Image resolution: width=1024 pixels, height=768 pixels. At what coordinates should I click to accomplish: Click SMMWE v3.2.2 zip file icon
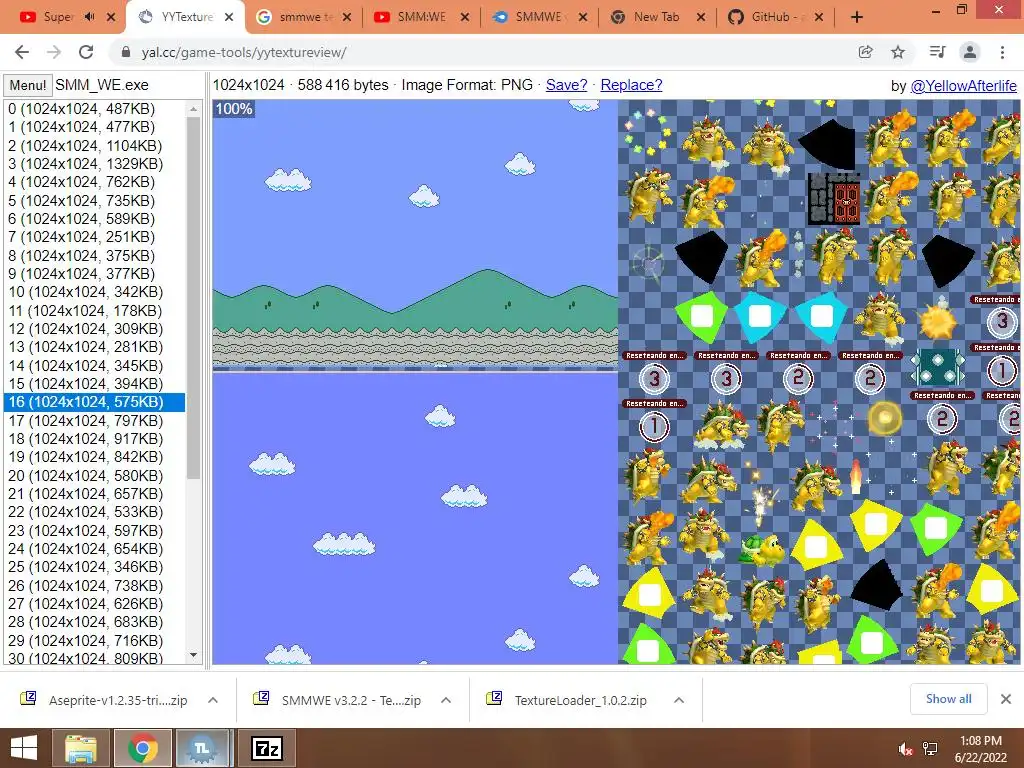tap(261, 699)
